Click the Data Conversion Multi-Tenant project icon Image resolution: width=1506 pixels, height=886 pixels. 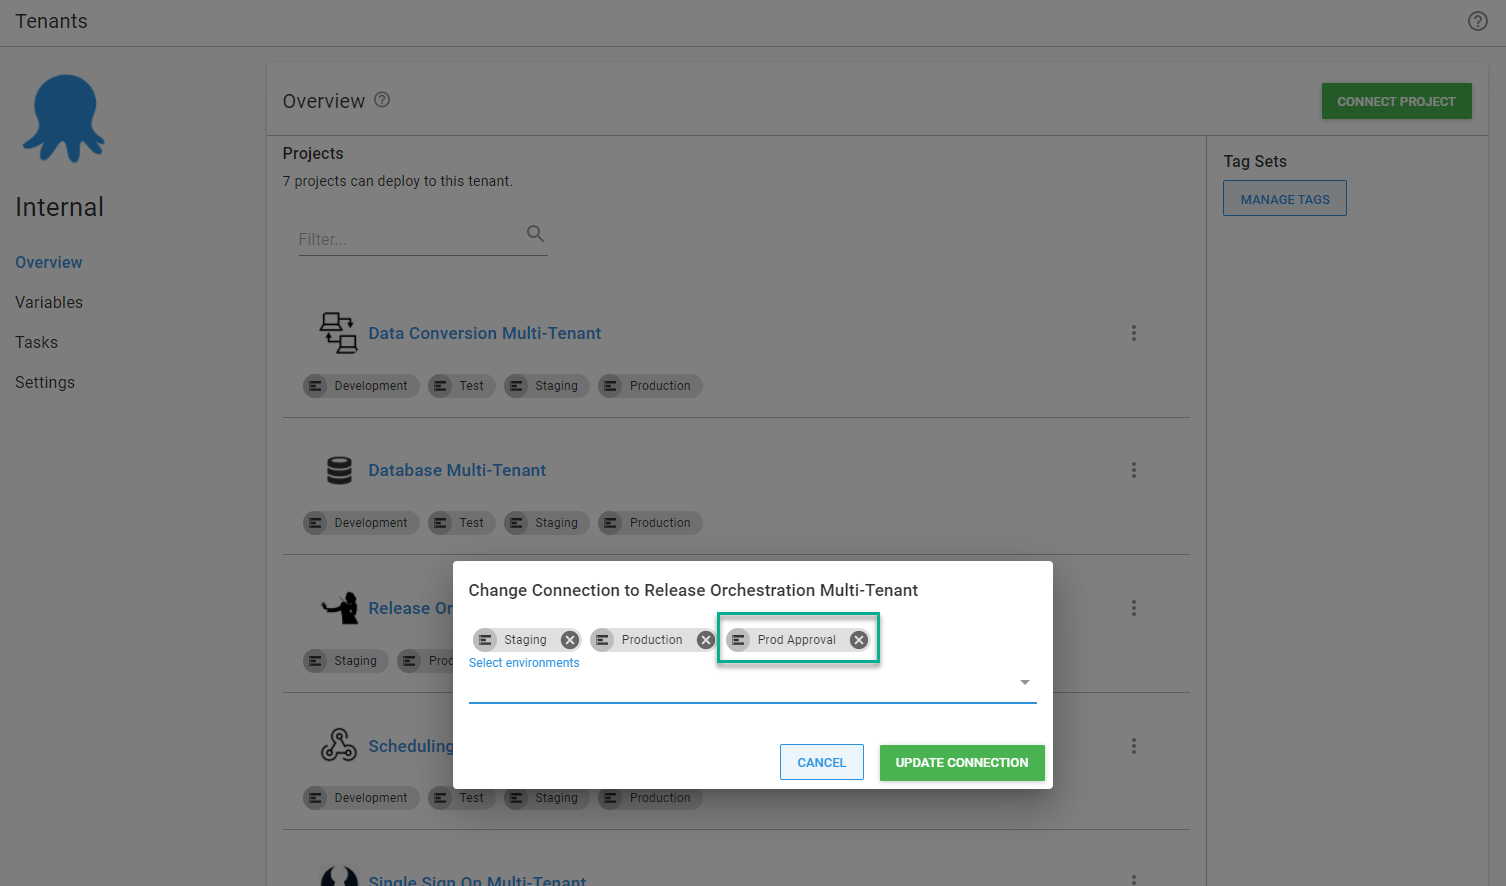pyautogui.click(x=338, y=333)
